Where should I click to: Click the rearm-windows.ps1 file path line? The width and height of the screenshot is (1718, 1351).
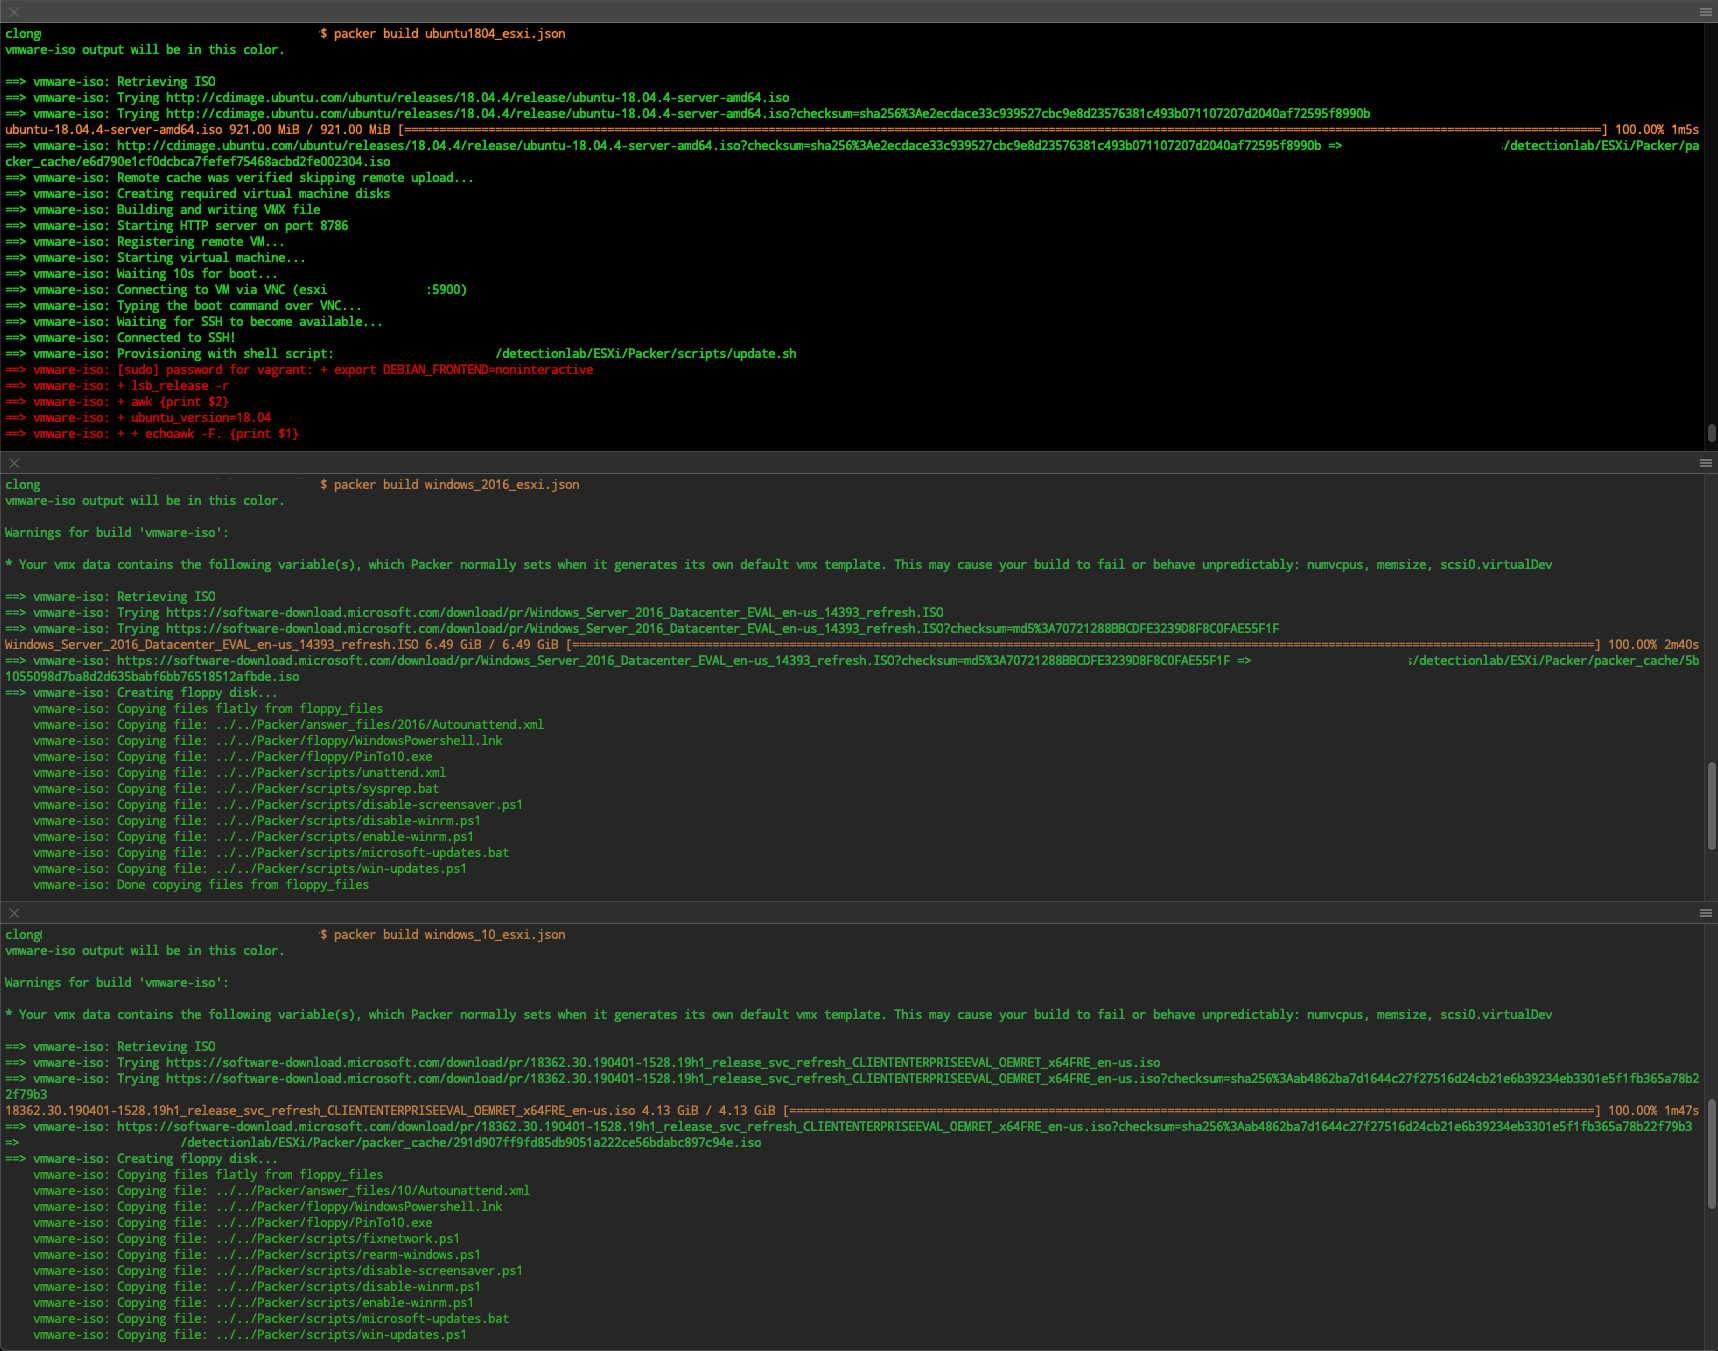coord(348,1255)
